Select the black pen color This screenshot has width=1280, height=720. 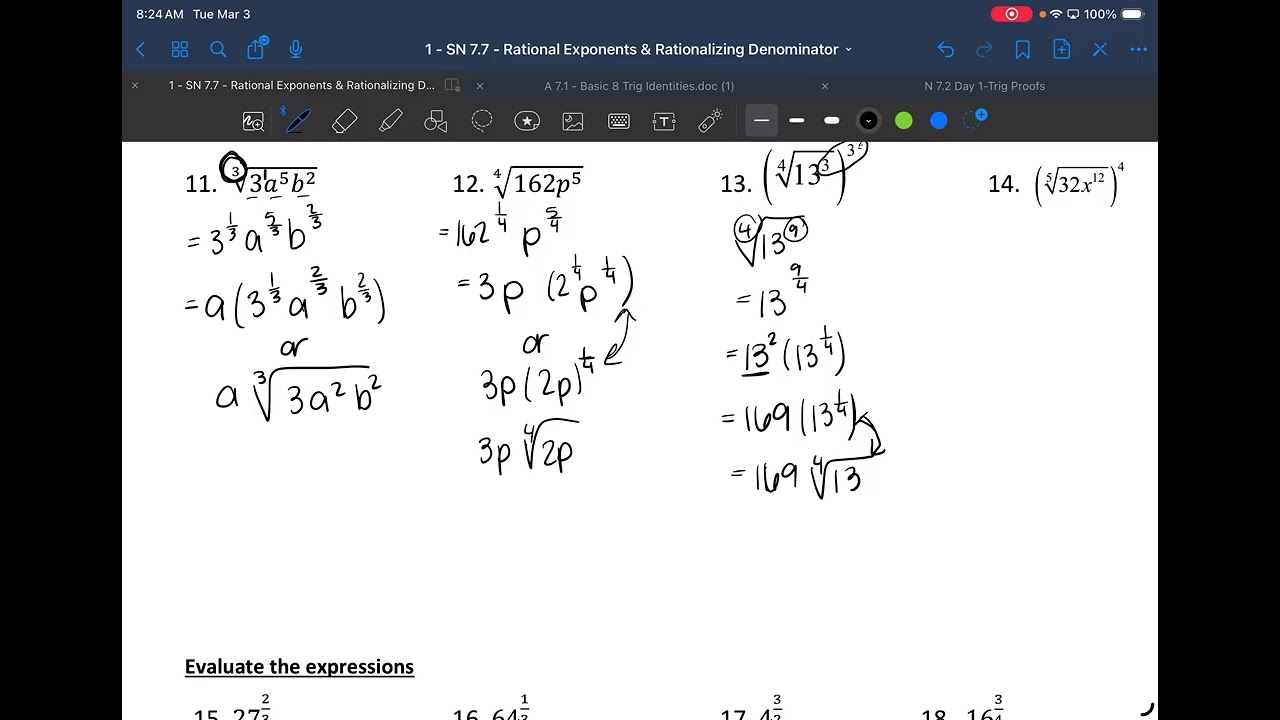868,121
